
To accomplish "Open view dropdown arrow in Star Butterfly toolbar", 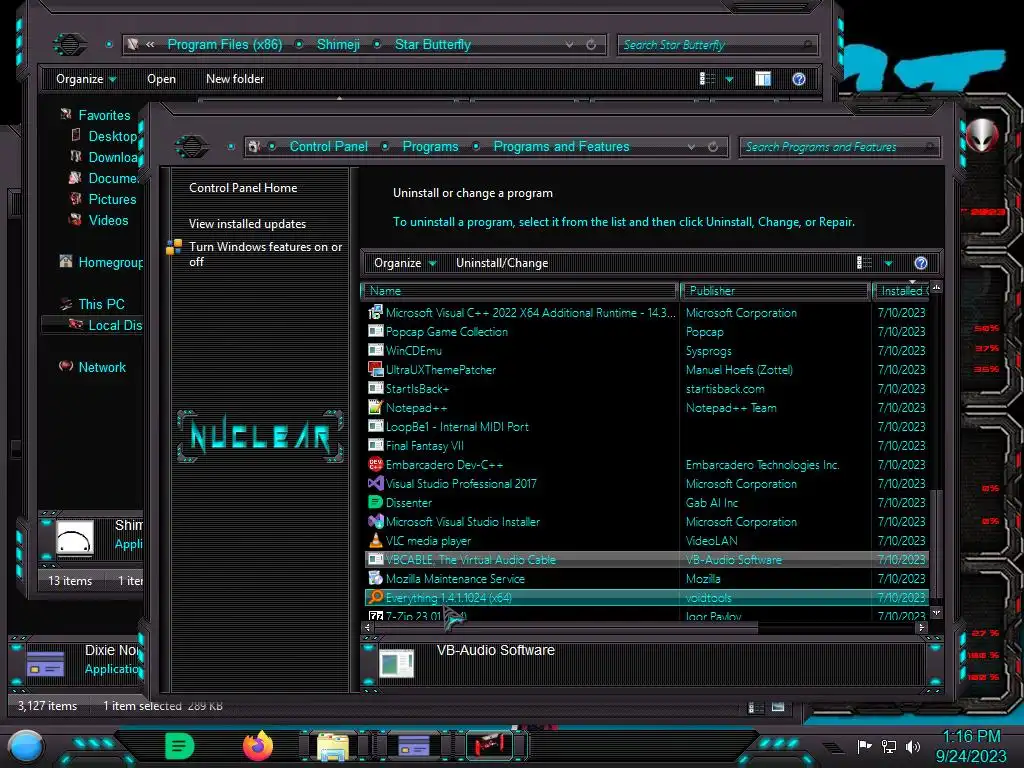I will pyautogui.click(x=729, y=80).
